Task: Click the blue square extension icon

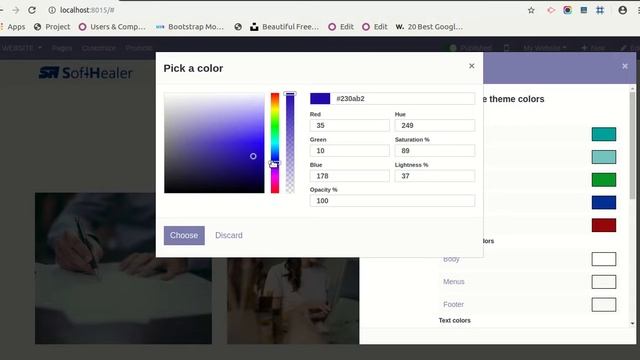Action: point(584,10)
